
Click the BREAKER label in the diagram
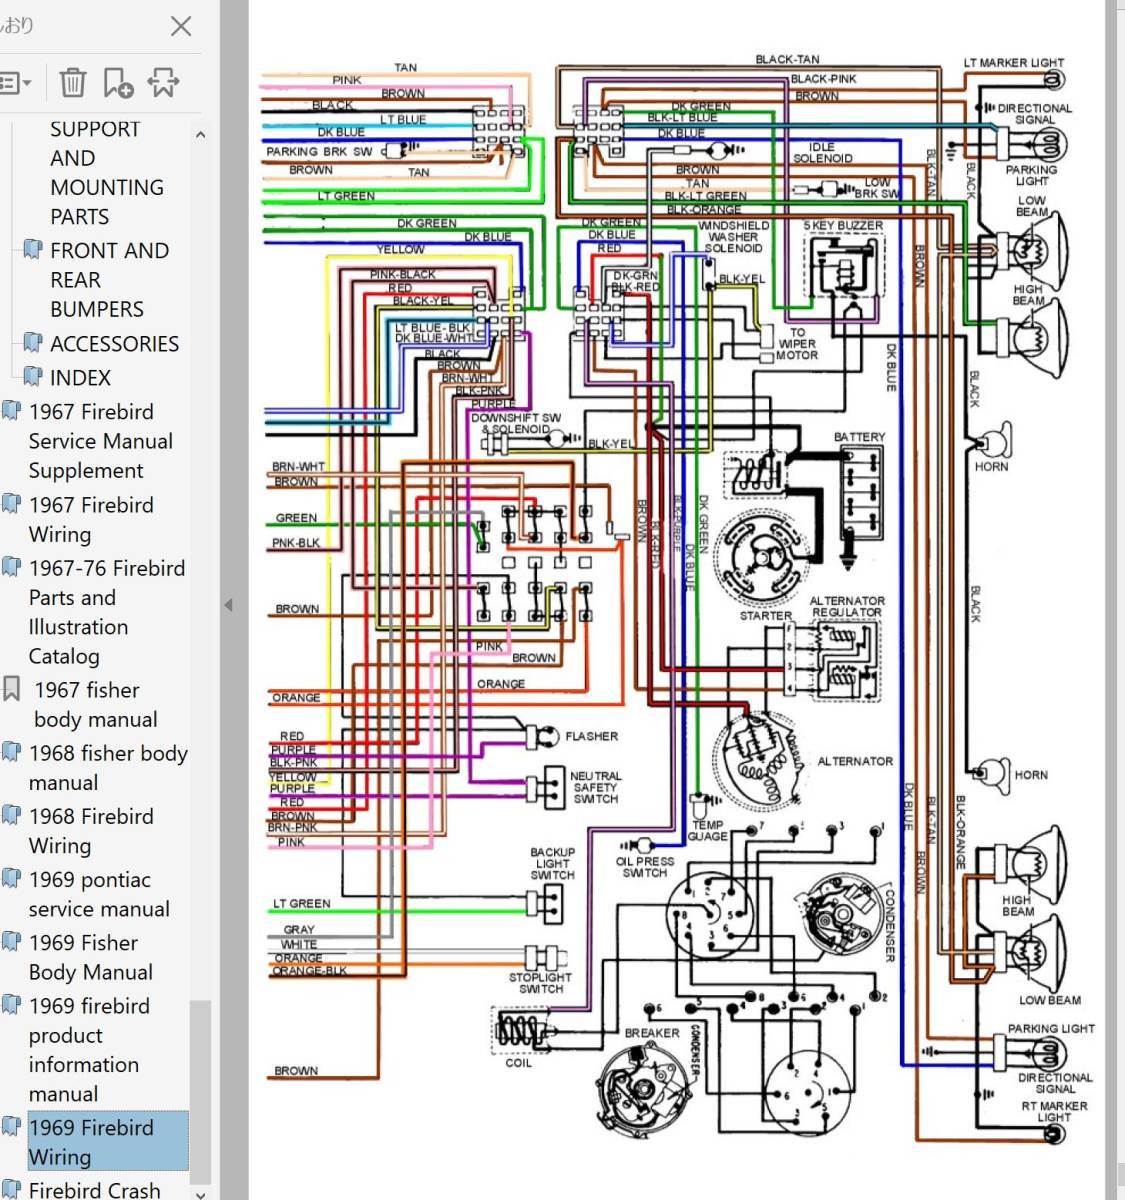652,1033
